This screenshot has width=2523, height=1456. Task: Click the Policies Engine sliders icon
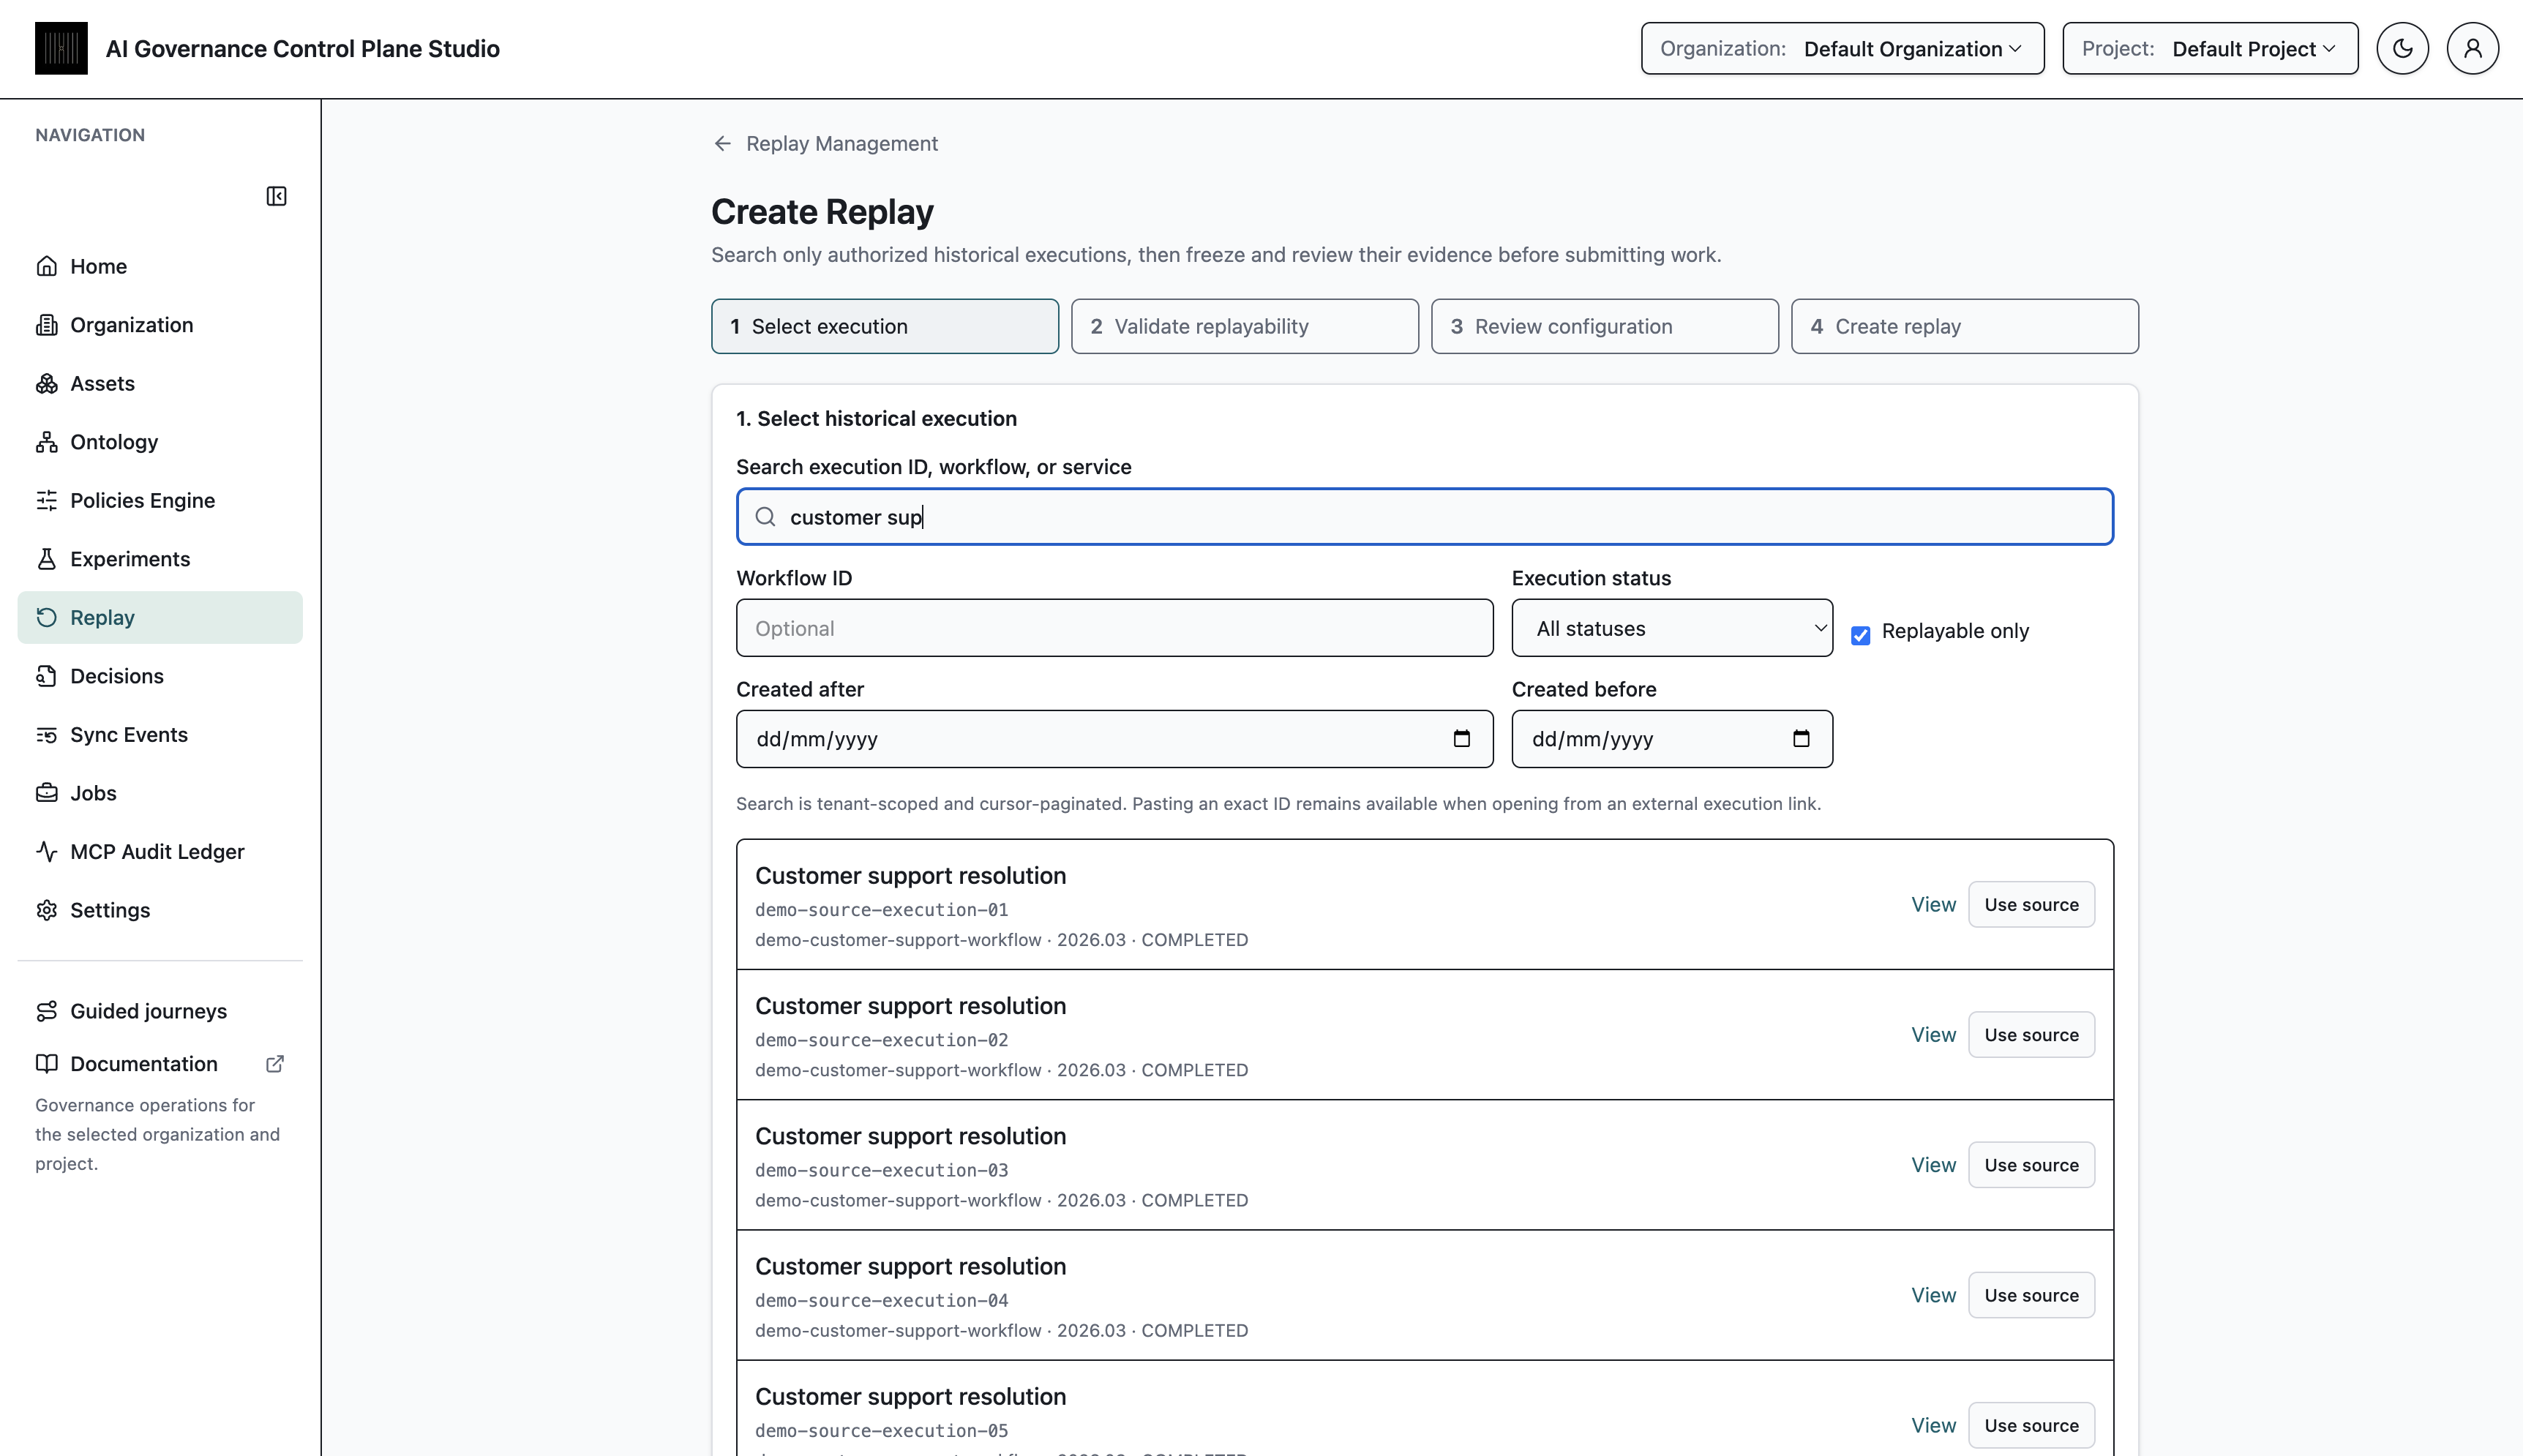[47, 500]
